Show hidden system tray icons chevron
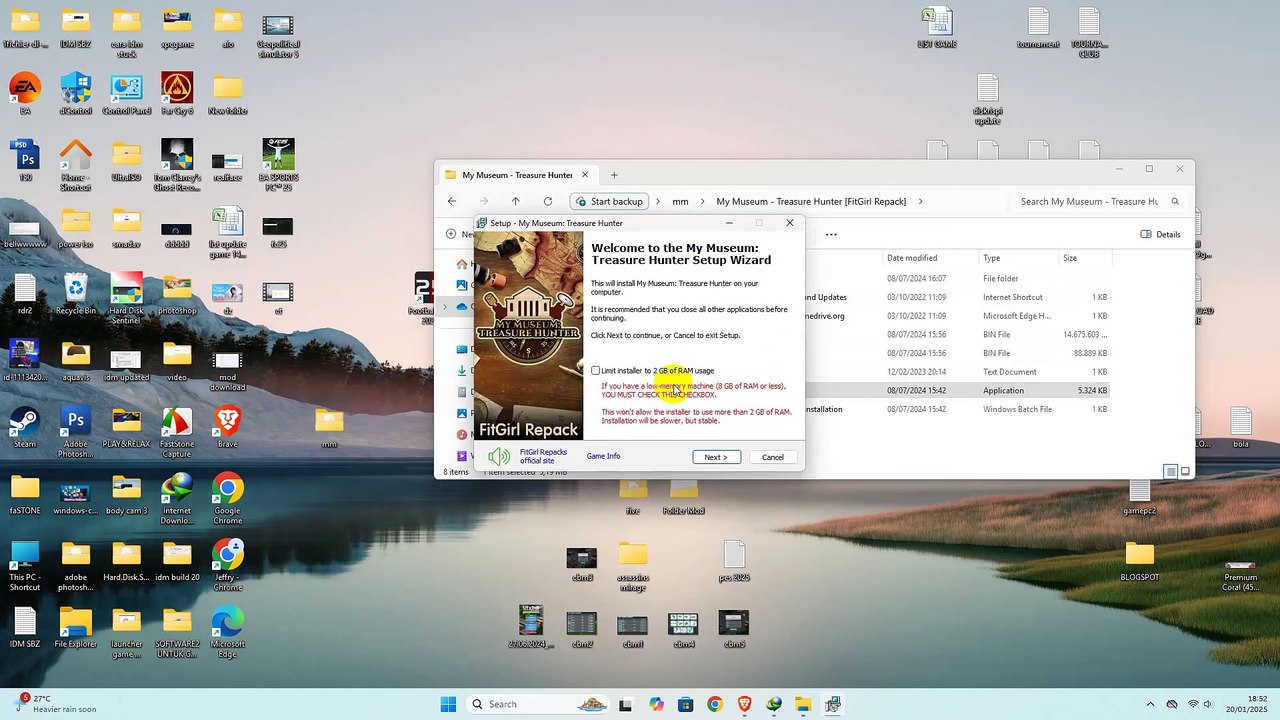 click(x=1149, y=704)
